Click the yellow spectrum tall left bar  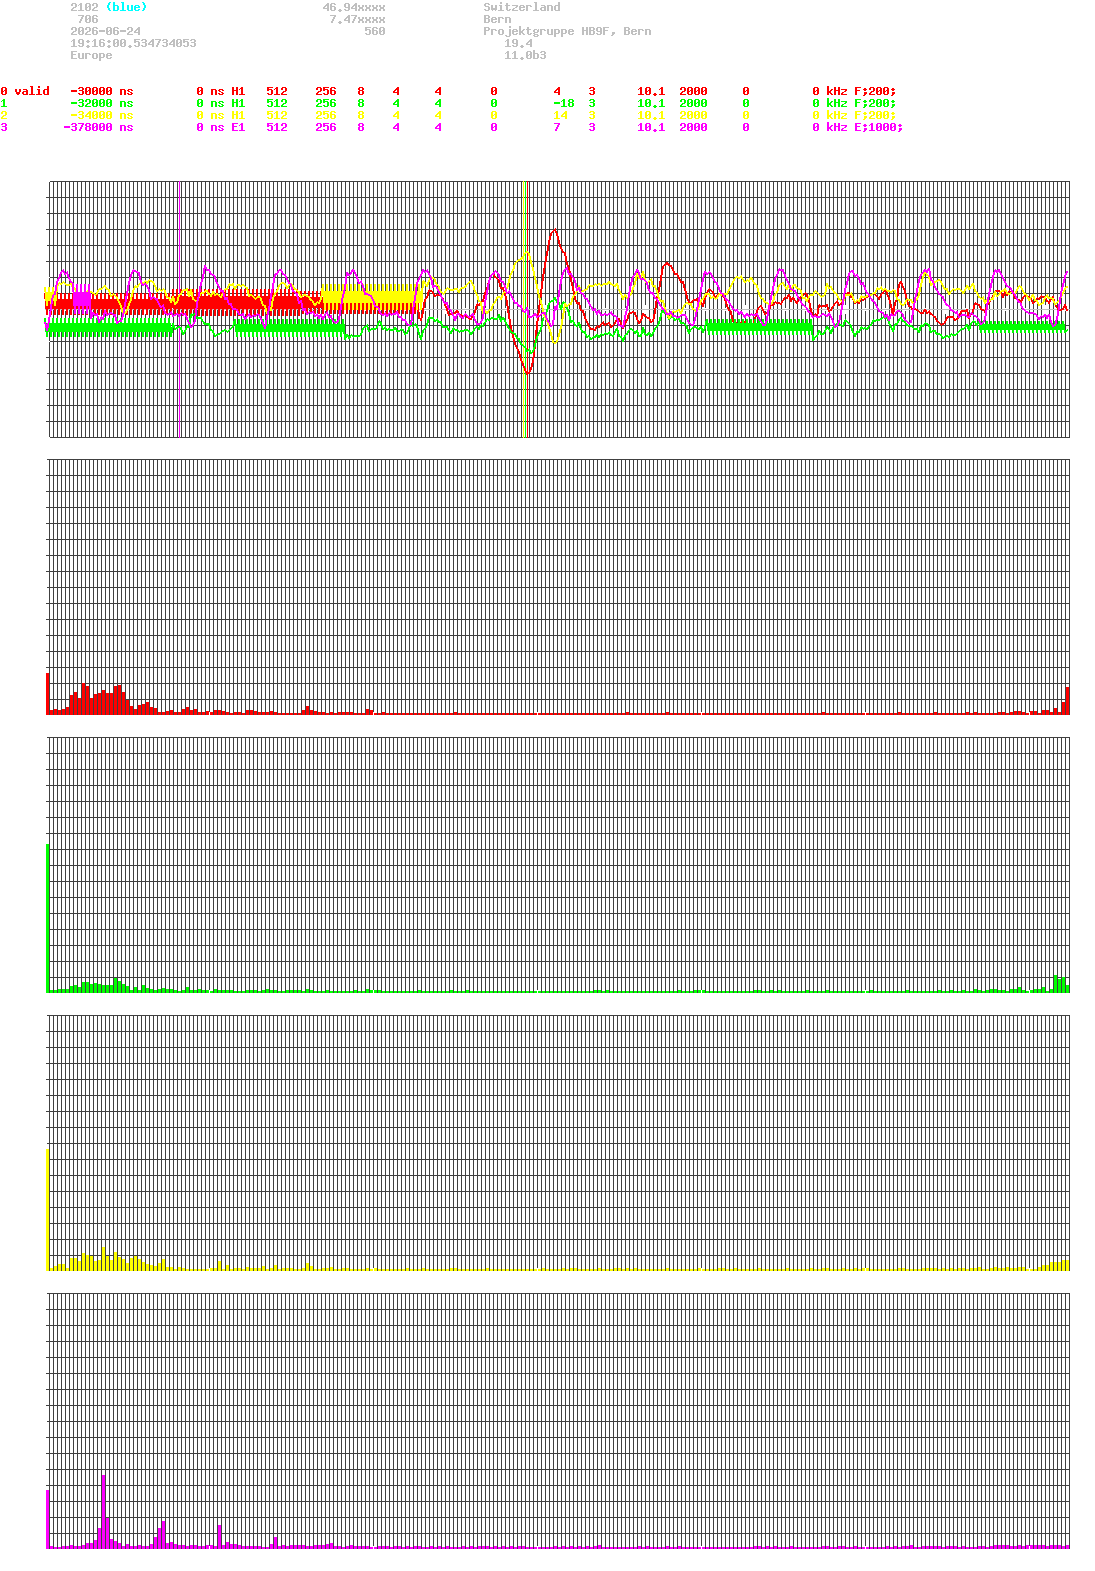coord(48,1209)
